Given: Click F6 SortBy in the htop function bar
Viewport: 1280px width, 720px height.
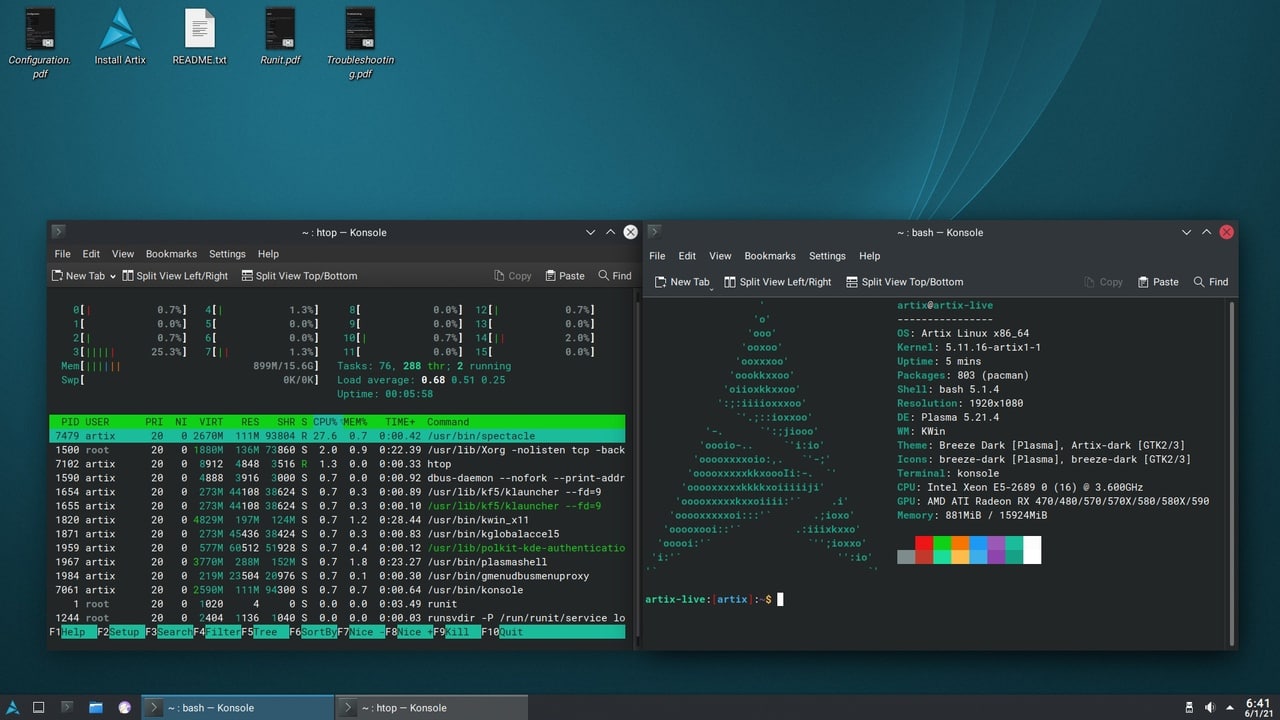Looking at the screenshot, I should (x=312, y=632).
